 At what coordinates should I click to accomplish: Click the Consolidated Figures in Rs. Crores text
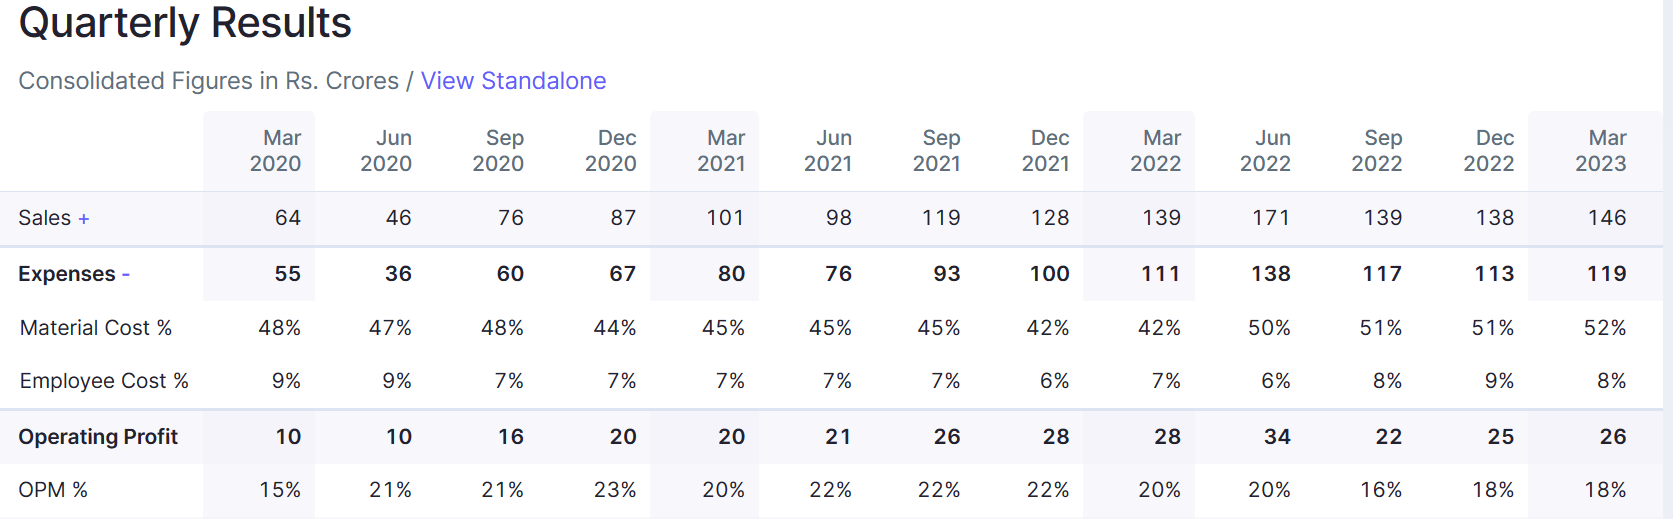coord(208,81)
